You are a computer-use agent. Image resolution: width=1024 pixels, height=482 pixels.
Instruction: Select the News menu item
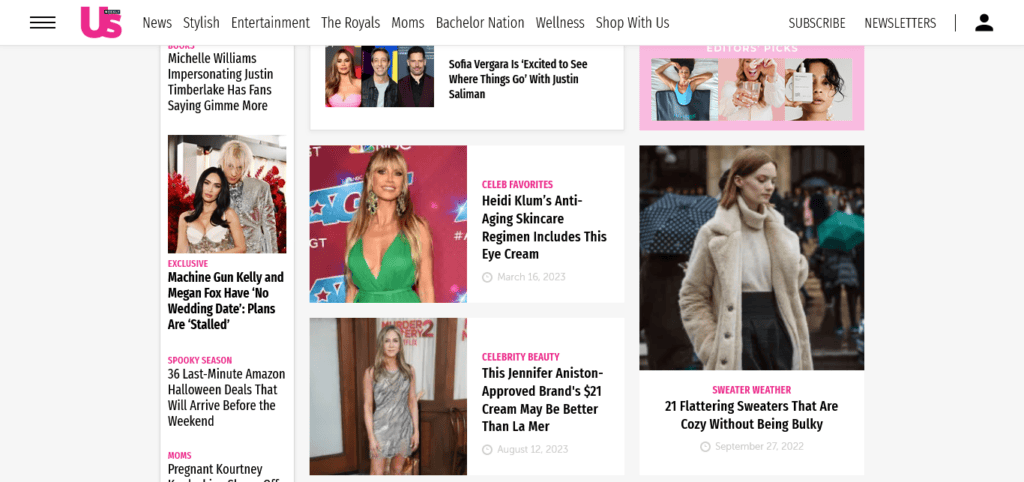click(157, 22)
